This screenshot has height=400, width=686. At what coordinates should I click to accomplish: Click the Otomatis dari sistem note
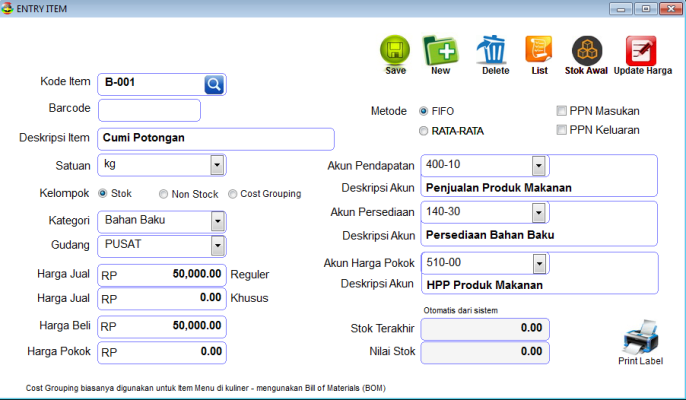click(460, 310)
